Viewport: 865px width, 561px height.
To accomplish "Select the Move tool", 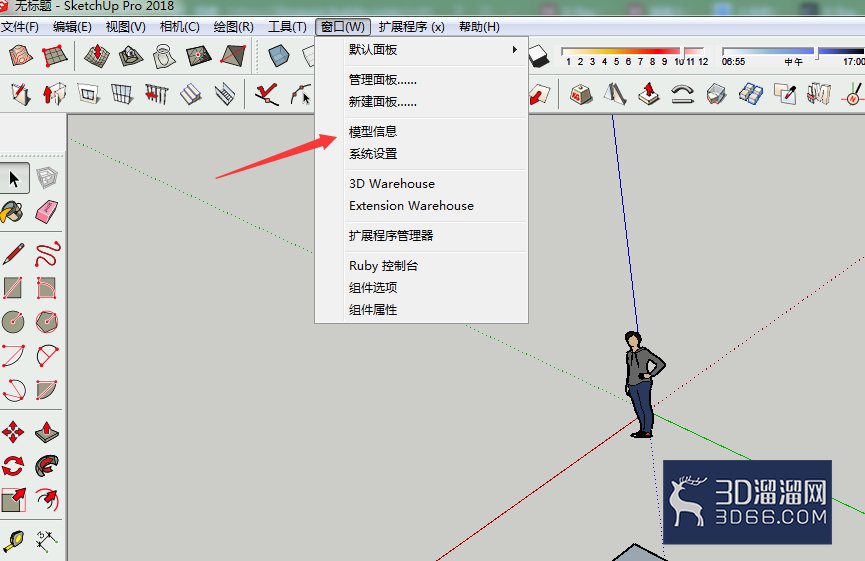I will point(13,432).
